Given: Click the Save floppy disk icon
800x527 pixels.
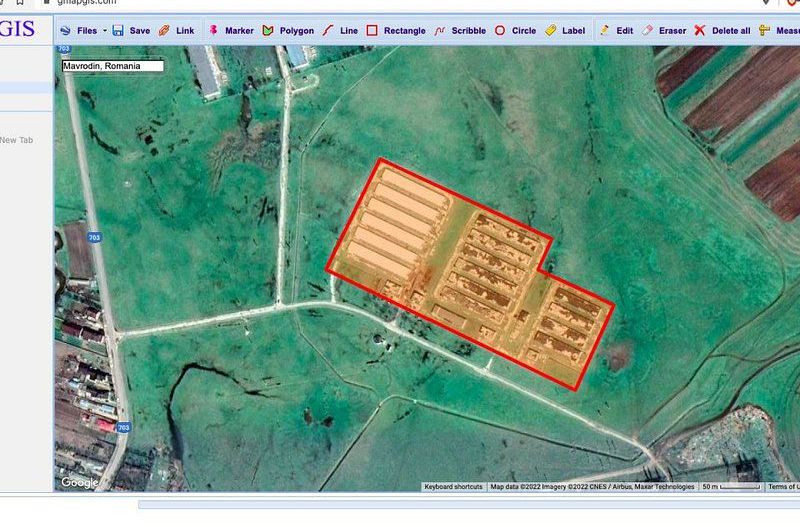Looking at the screenshot, I should [118, 31].
